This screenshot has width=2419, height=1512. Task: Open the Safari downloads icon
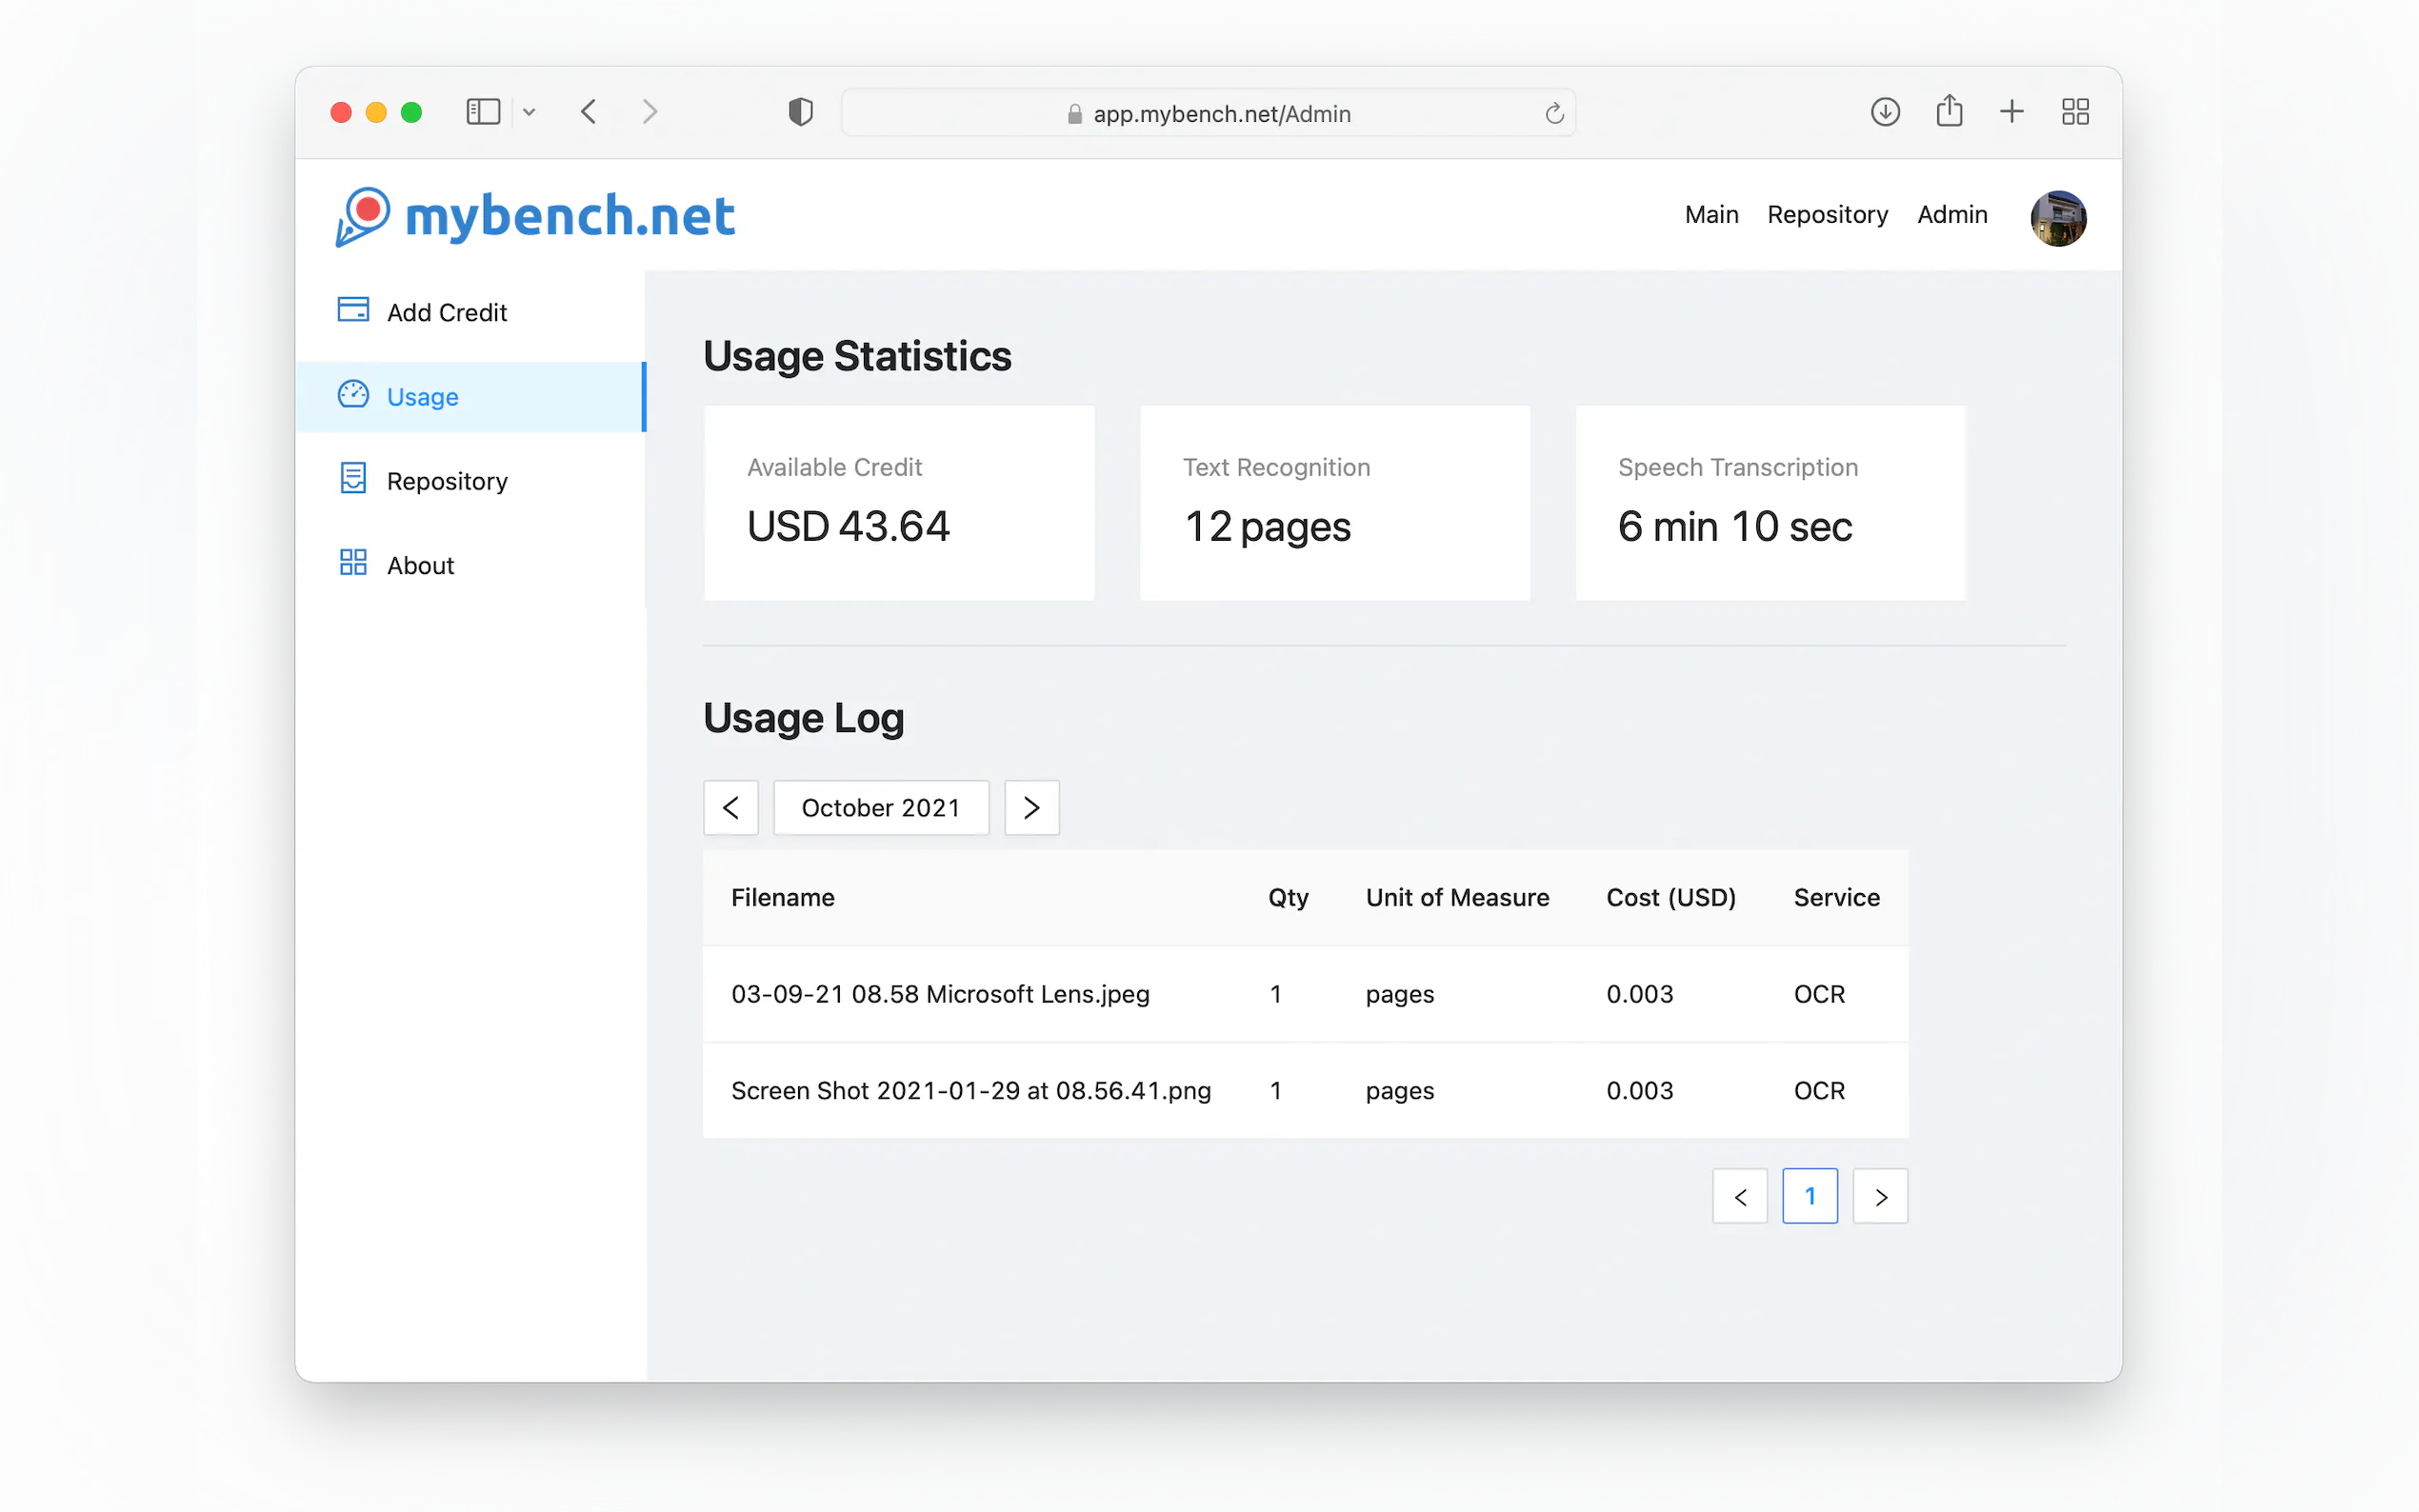click(1885, 112)
